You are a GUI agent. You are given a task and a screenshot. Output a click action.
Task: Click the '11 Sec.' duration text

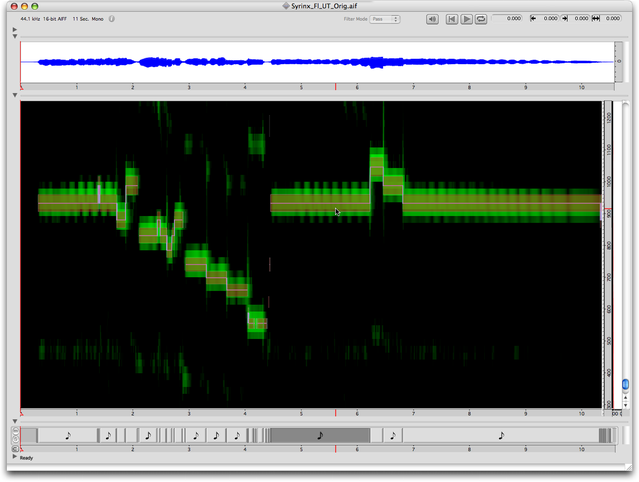[81, 19]
